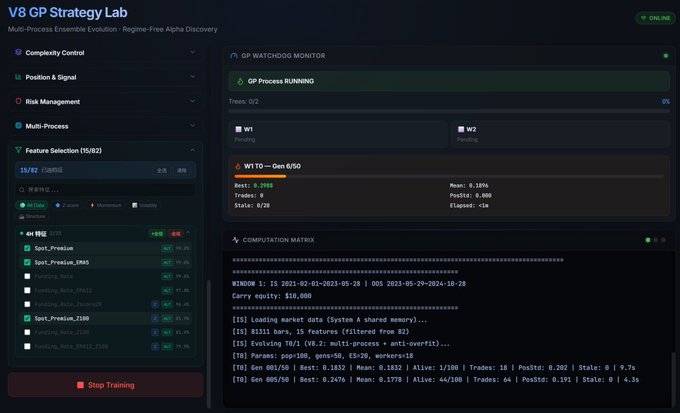Screen dimensions: 680x413
Task: Click the flame icon beside W1 T0
Action: [237, 166]
